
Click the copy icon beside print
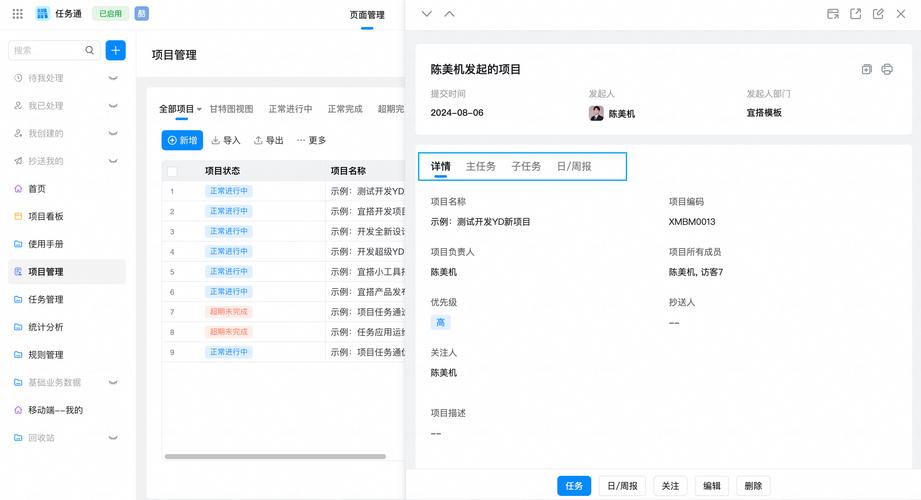click(866, 69)
